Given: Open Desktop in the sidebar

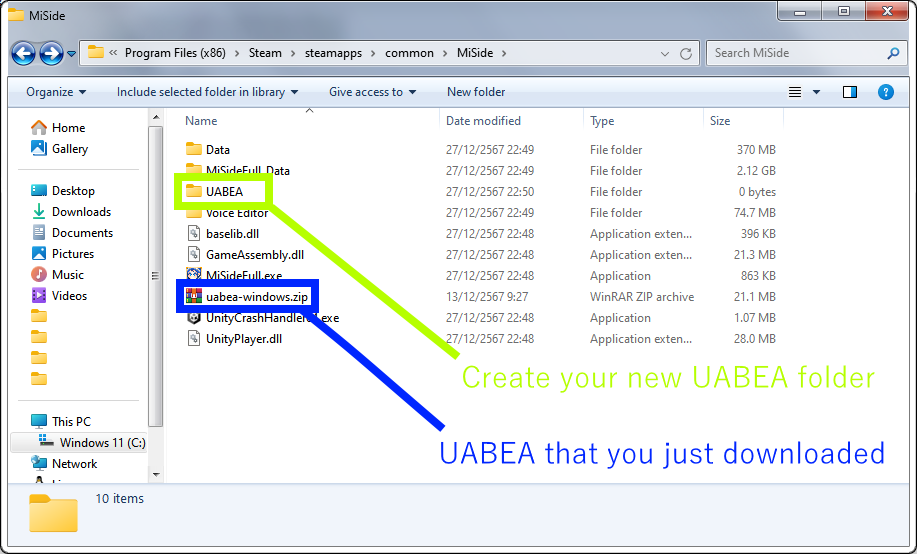Looking at the screenshot, I should 63,191.
